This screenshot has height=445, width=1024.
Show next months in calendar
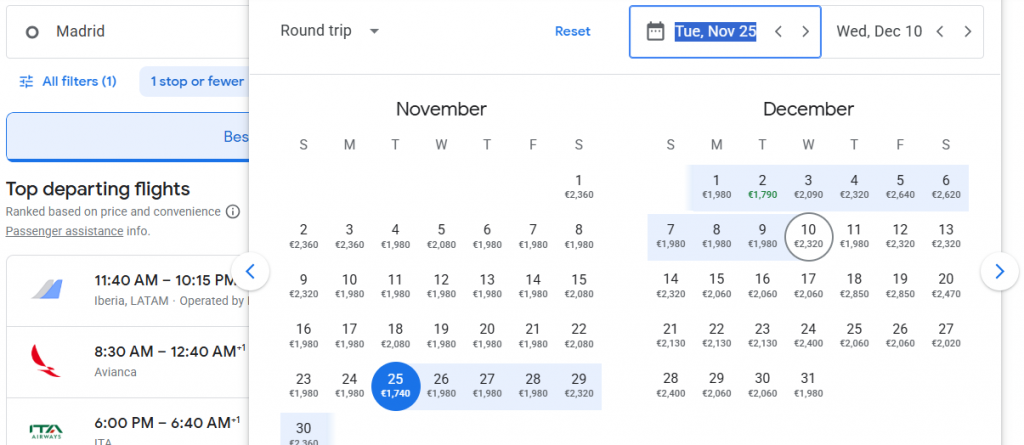(x=999, y=271)
